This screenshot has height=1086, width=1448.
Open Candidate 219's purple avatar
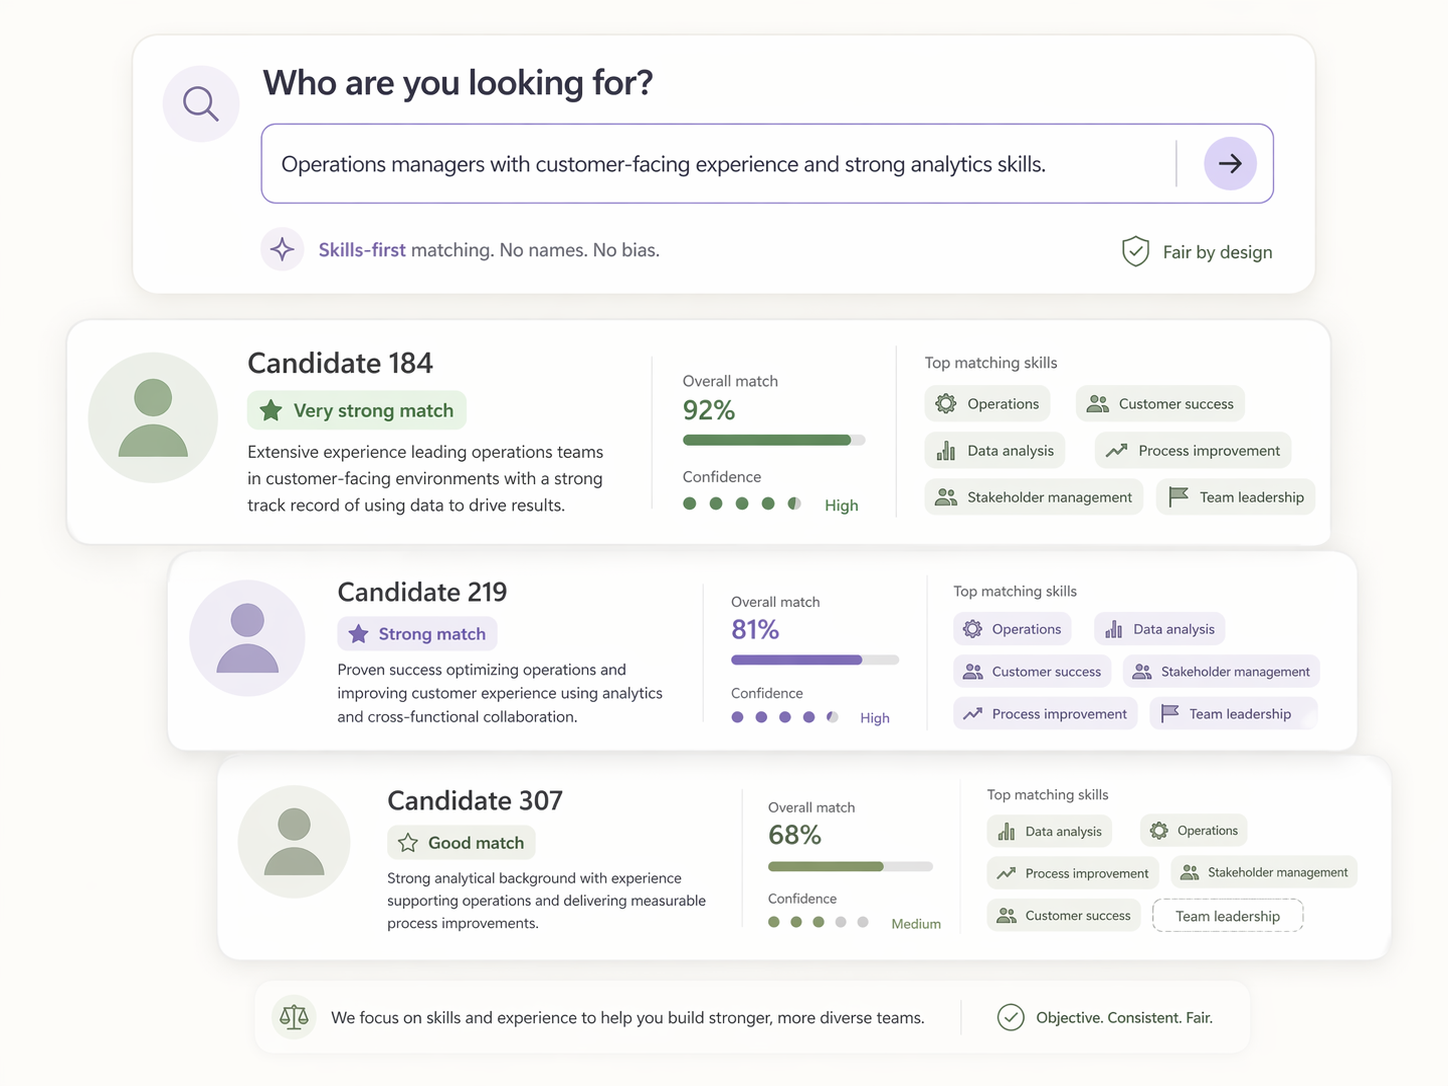pos(247,638)
